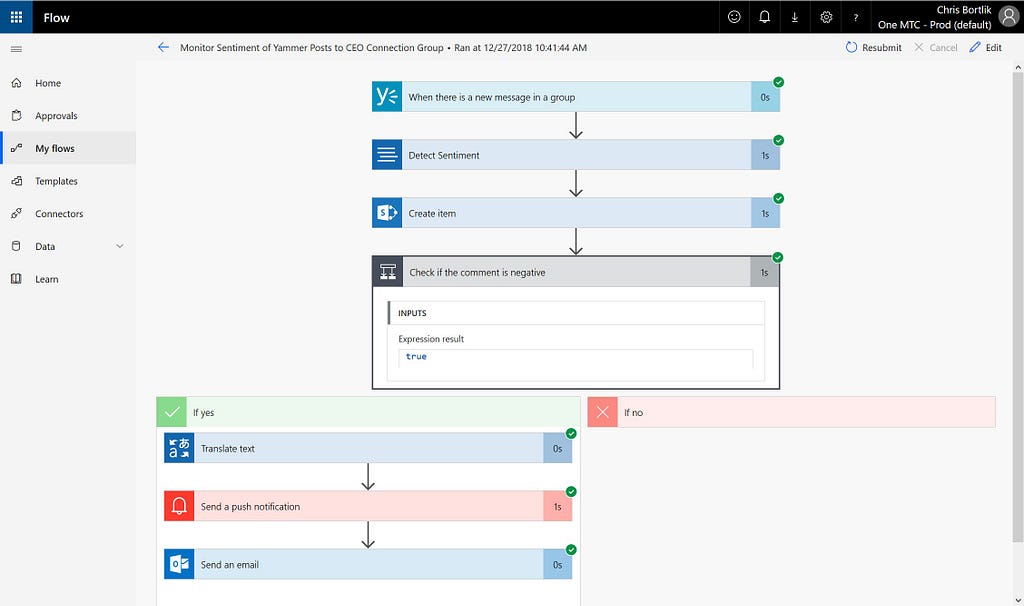Click the download arrow header icon
The width and height of the screenshot is (1024, 606).
(795, 17)
